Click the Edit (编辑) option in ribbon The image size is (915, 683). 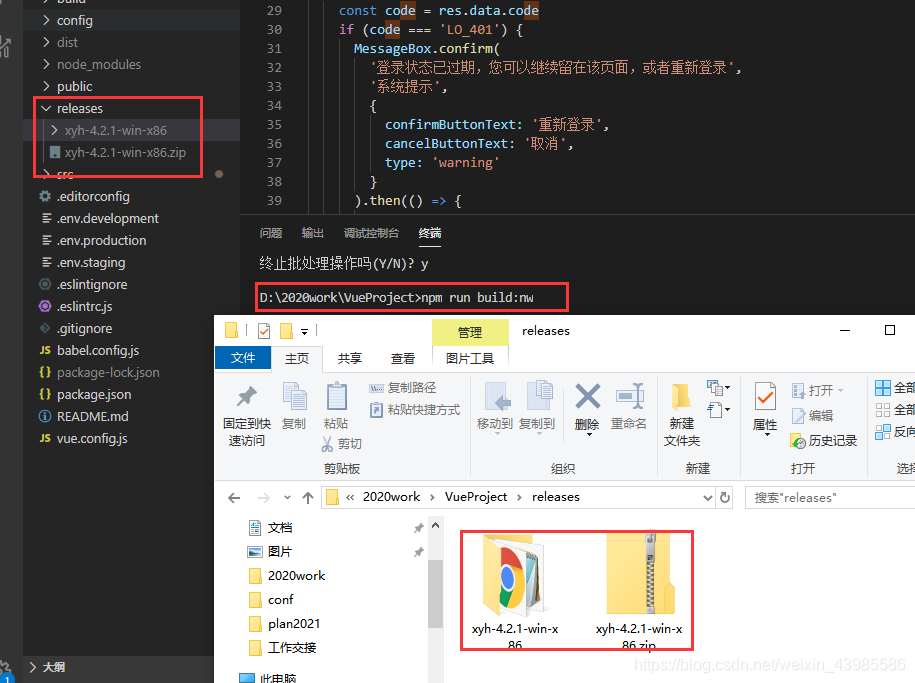(x=812, y=416)
